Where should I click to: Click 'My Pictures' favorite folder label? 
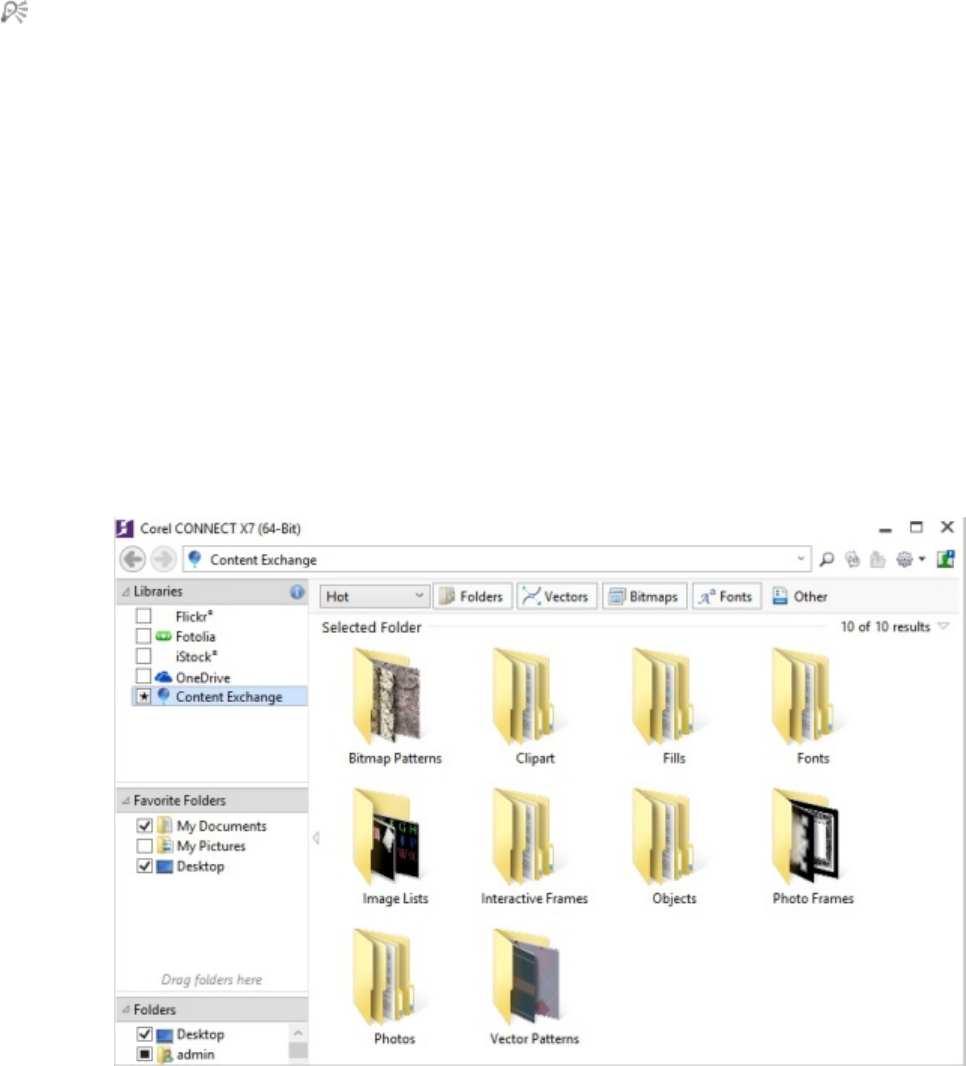point(211,846)
